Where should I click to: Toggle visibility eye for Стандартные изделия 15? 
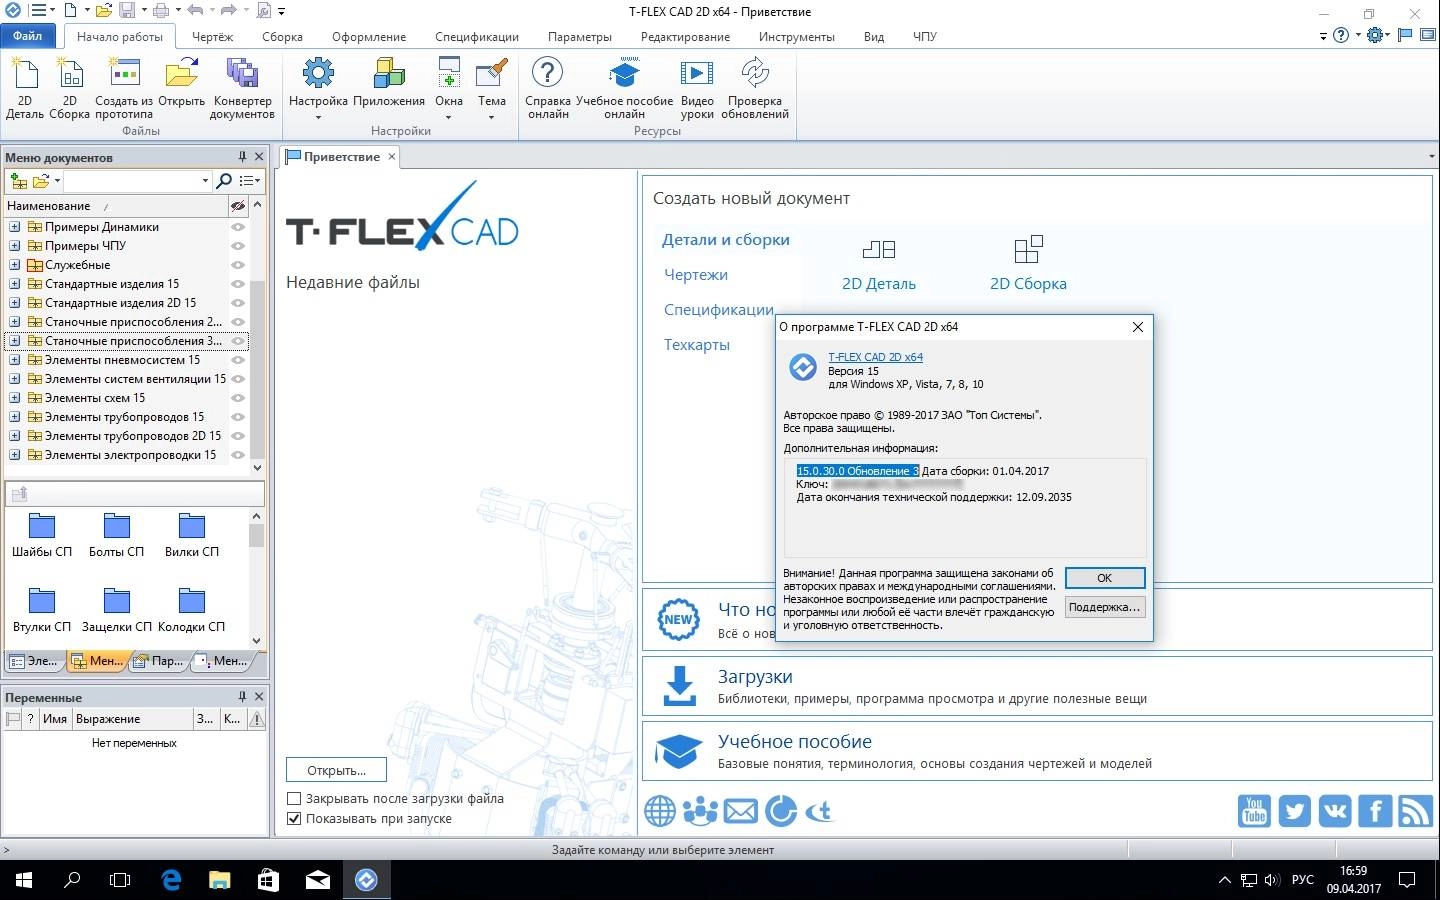click(x=238, y=284)
